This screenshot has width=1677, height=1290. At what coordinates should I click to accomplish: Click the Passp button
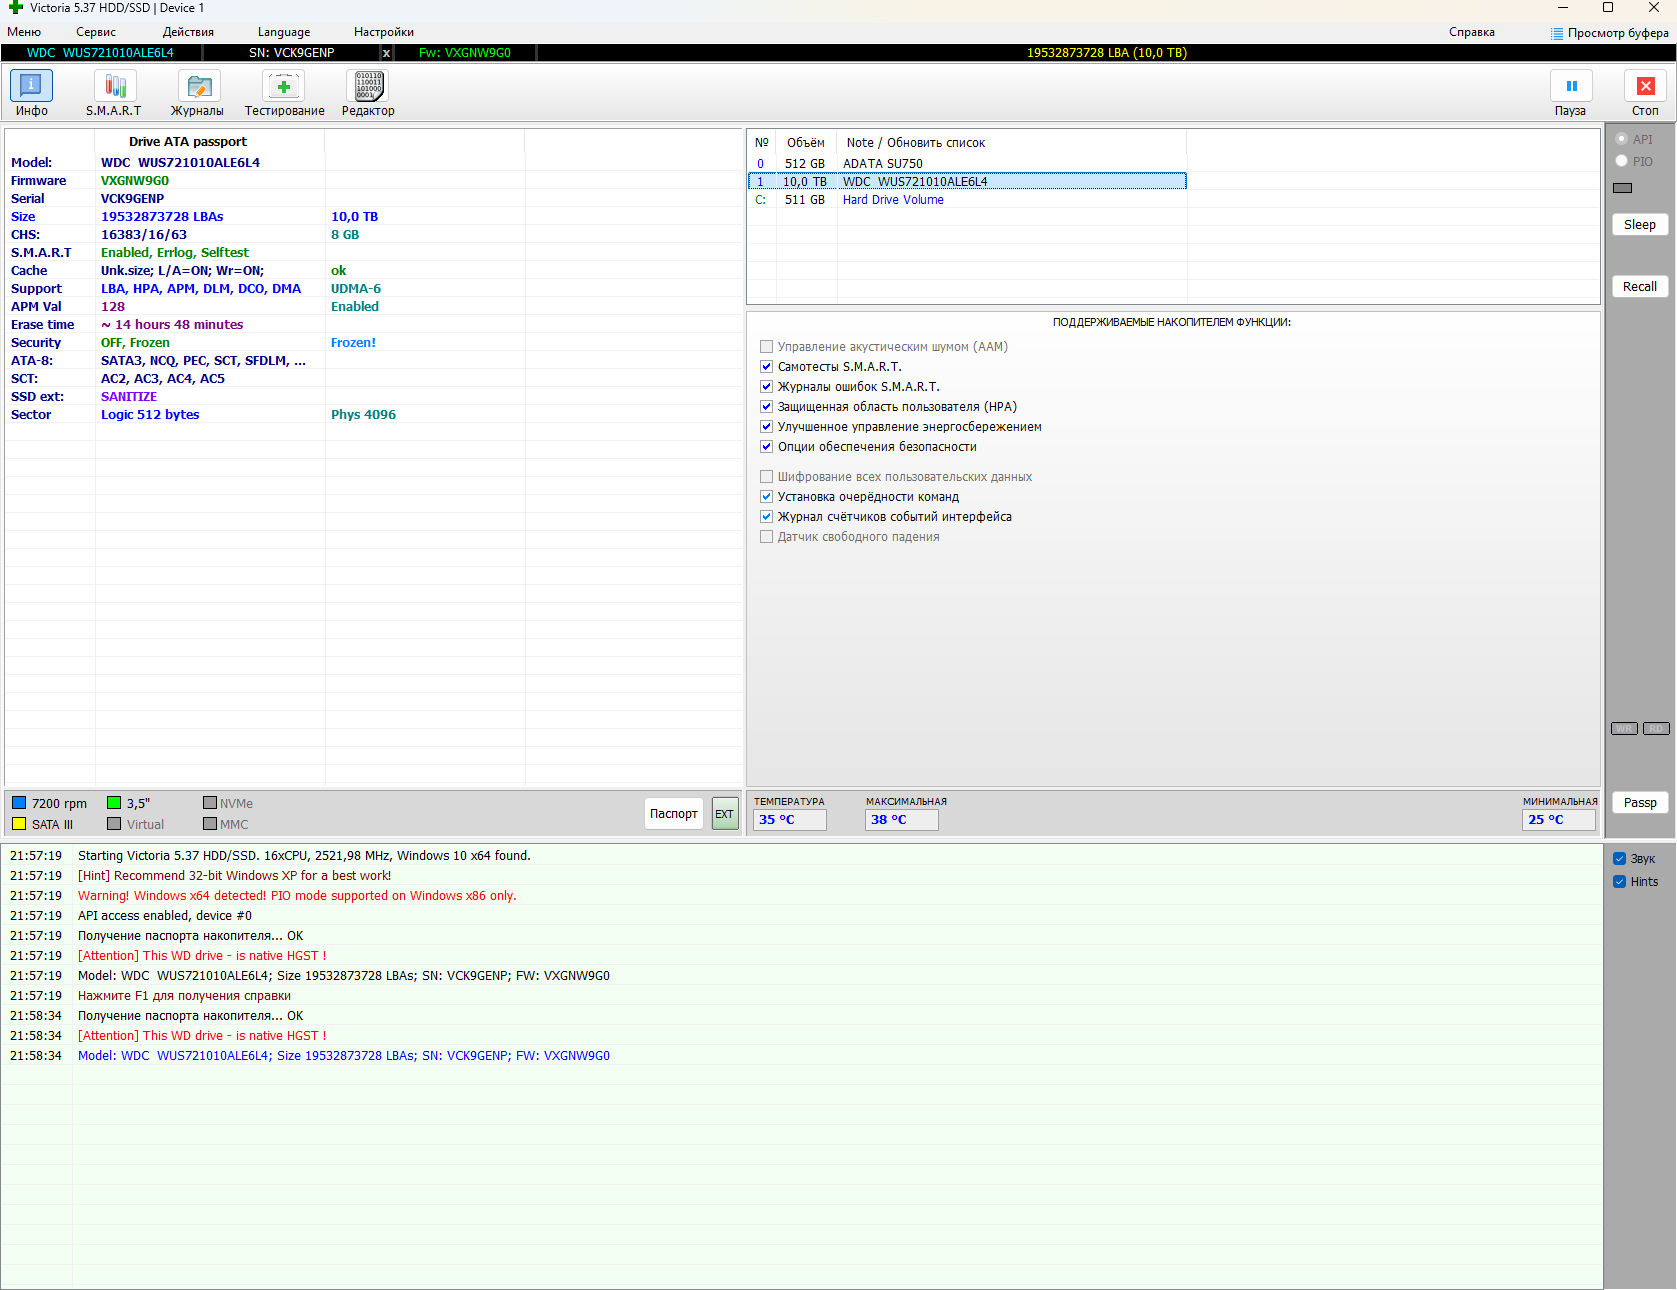pos(1640,803)
